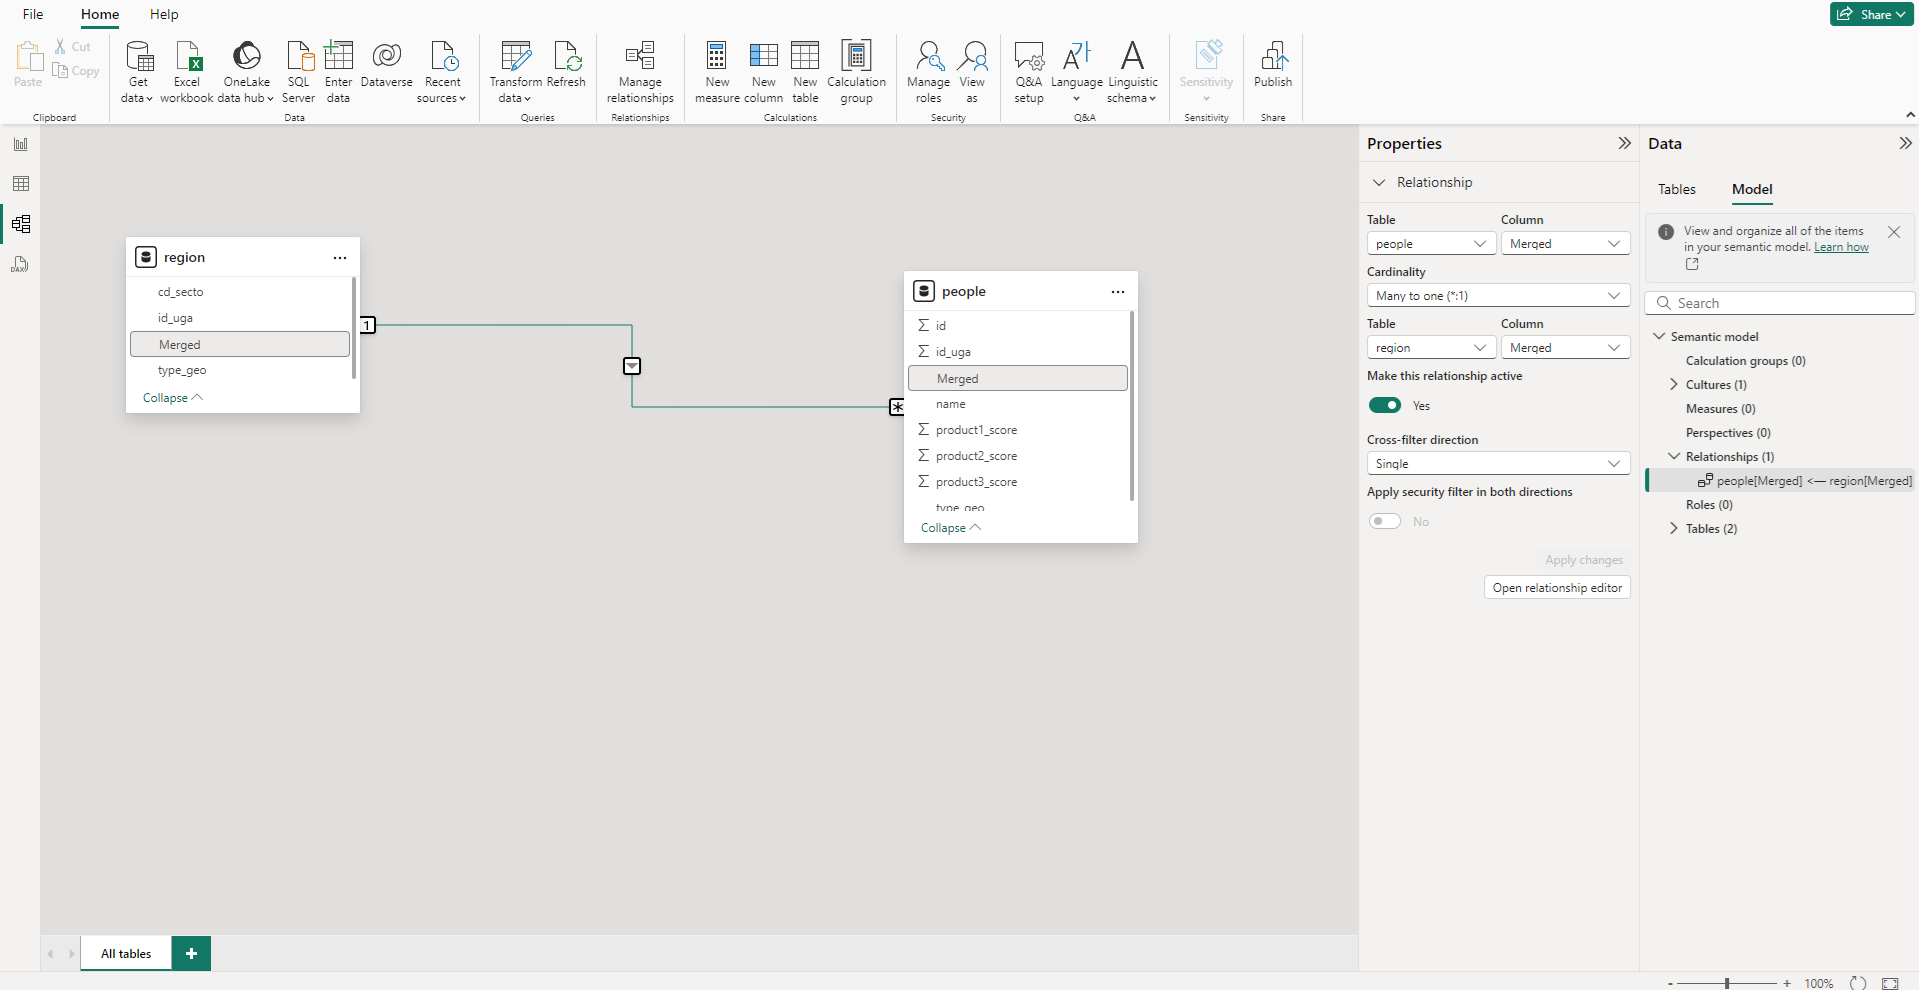Add a new layout tab
The image size is (1919, 990).
coord(191,953)
